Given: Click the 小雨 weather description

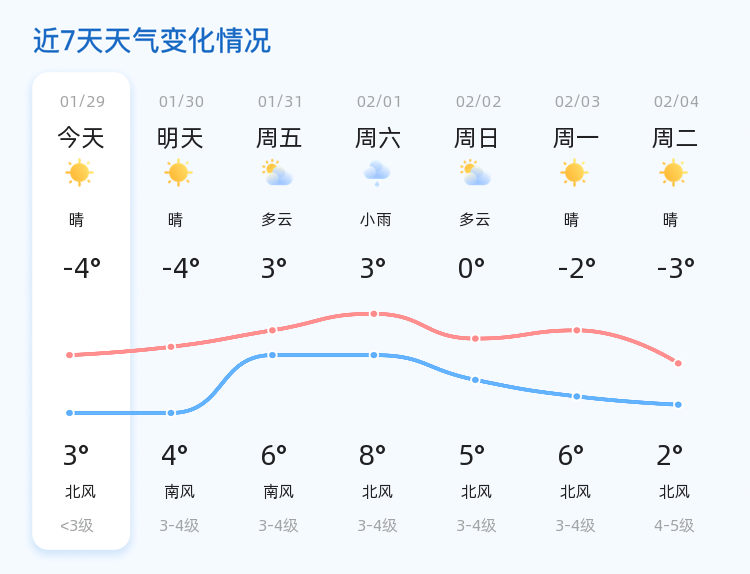Looking at the screenshot, I should (375, 220).
